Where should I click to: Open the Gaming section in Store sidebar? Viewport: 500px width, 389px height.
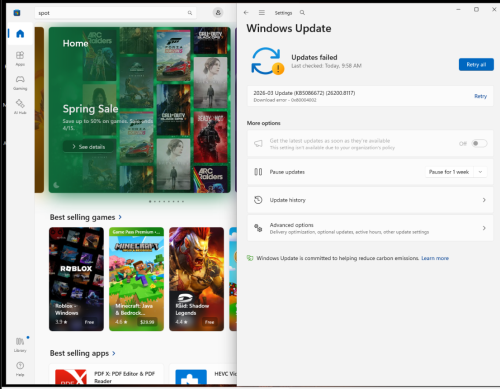(x=20, y=83)
